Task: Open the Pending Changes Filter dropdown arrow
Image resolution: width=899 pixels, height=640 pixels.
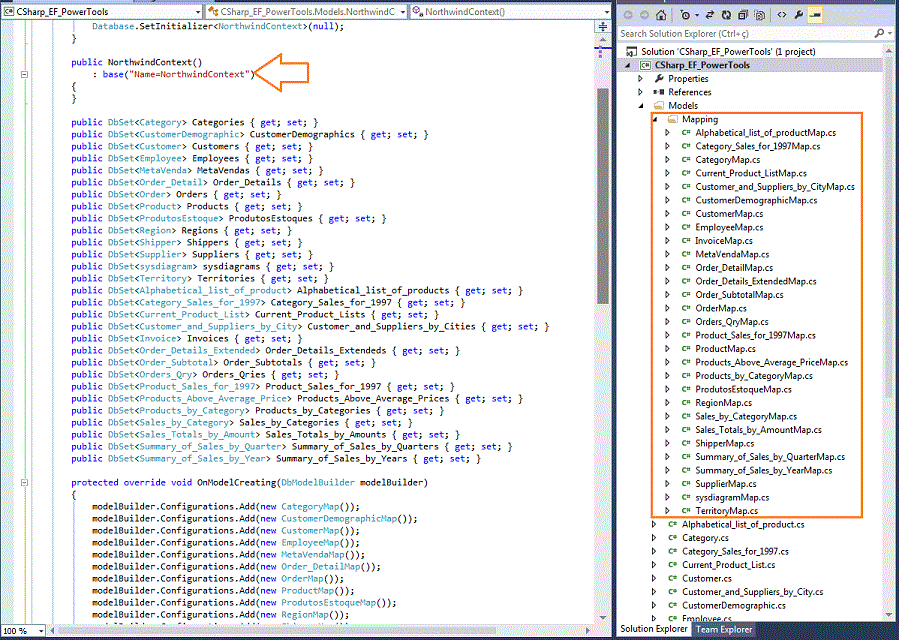Action: [697, 15]
